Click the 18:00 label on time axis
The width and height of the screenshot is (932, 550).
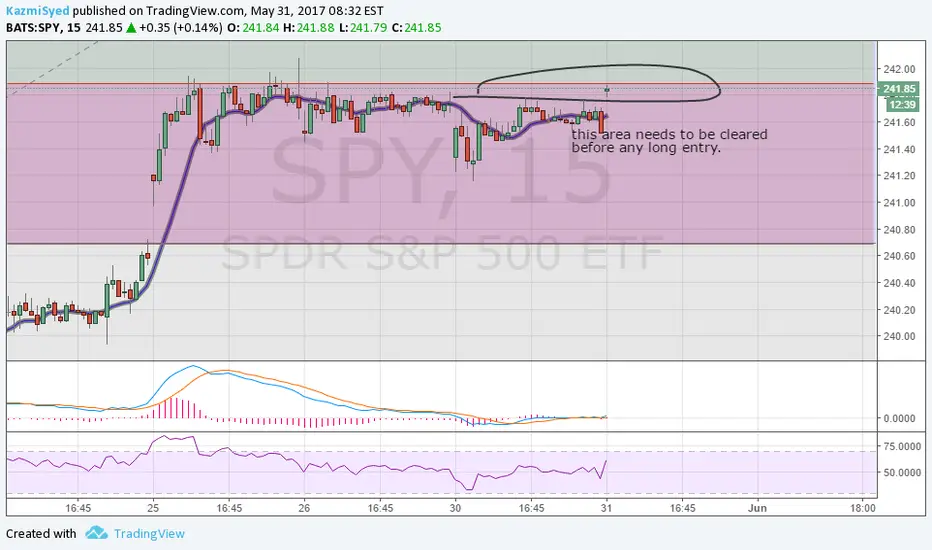(862, 508)
